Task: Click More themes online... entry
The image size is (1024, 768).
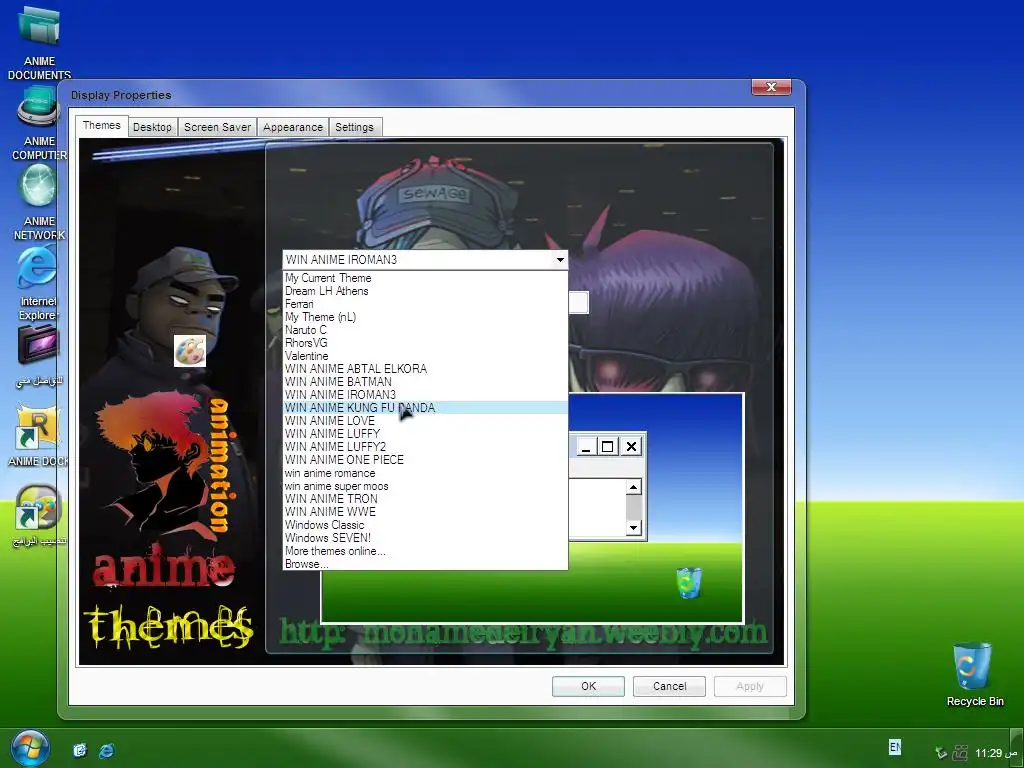Action: point(425,551)
